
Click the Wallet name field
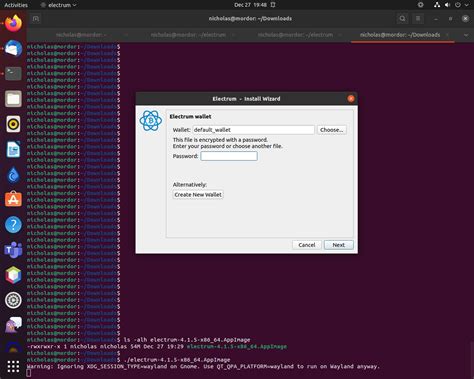253,130
